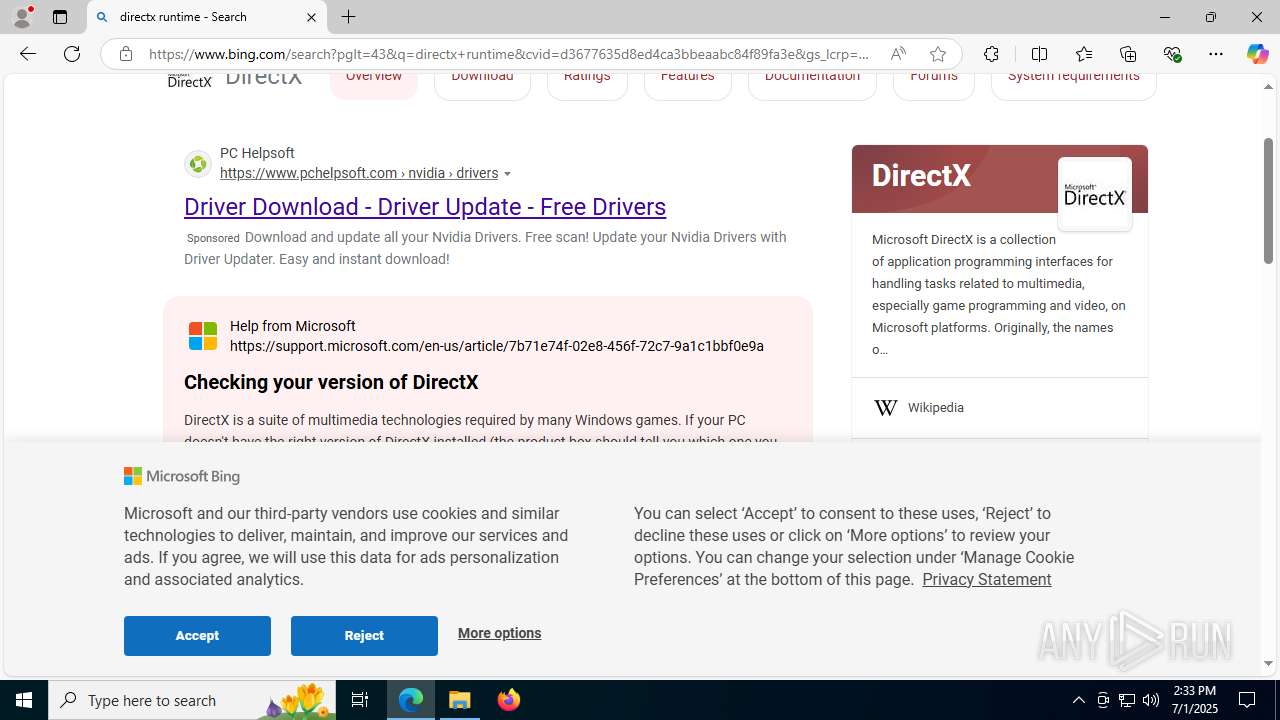The image size is (1280, 720).
Task: Click the Wikipedia W icon
Action: coord(885,408)
